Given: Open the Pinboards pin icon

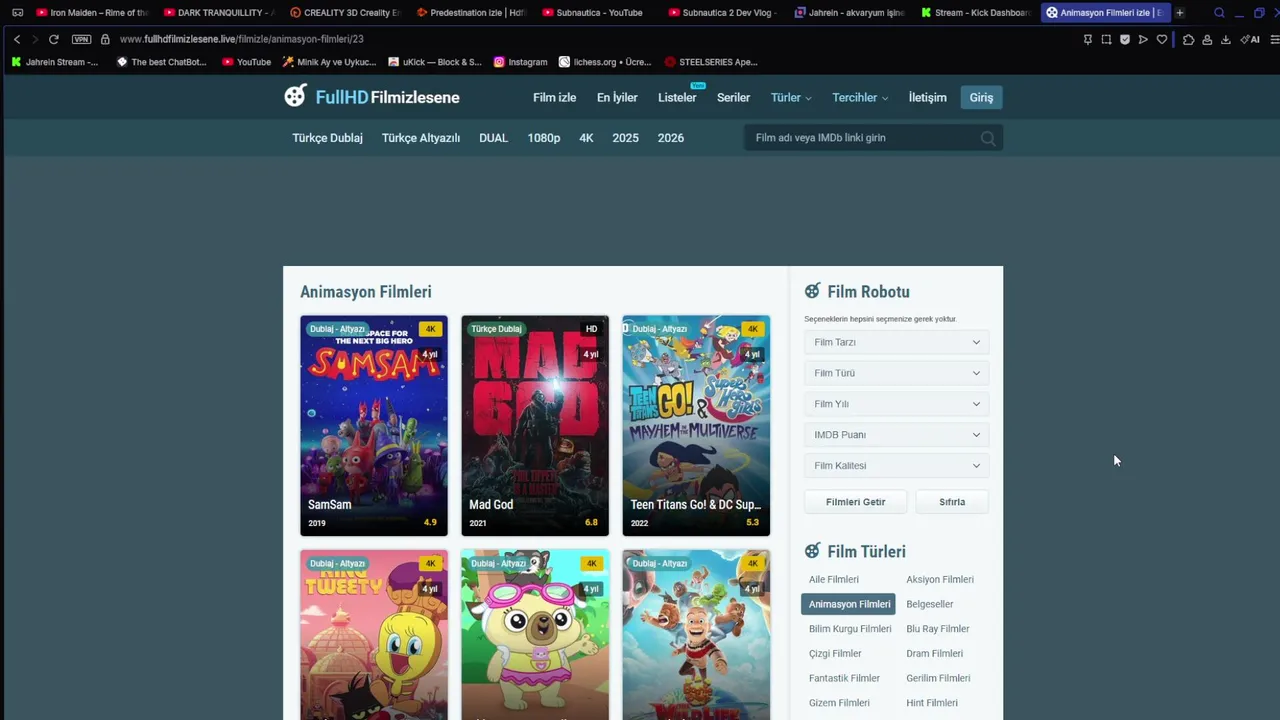Looking at the screenshot, I should [x=1088, y=40].
